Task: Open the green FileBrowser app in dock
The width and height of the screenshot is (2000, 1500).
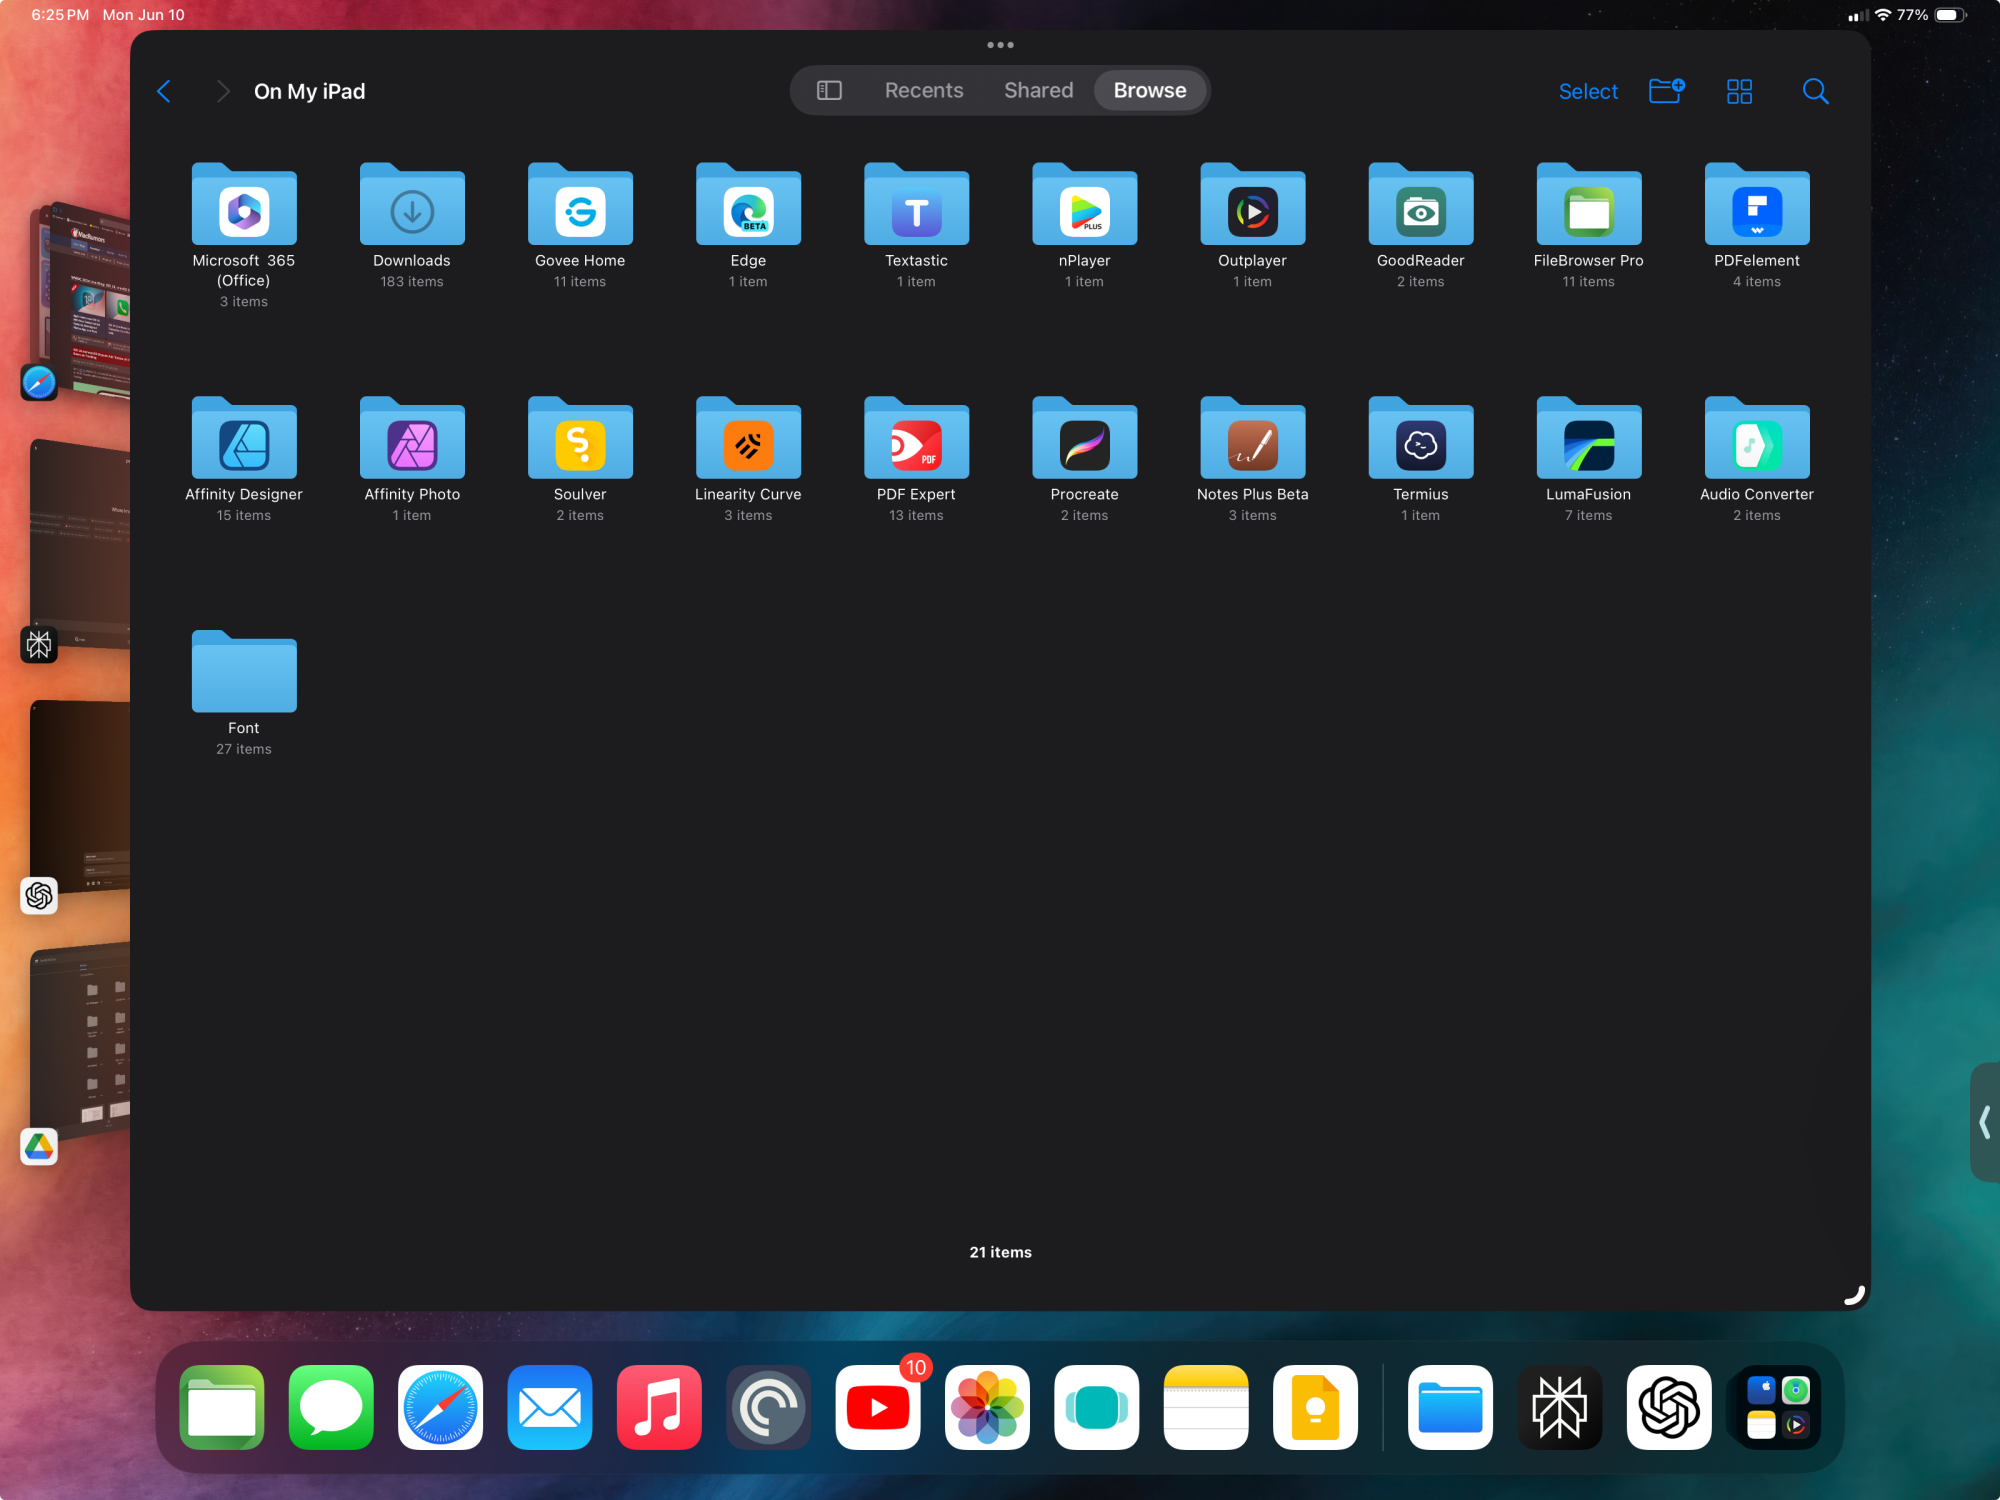Action: click(222, 1408)
